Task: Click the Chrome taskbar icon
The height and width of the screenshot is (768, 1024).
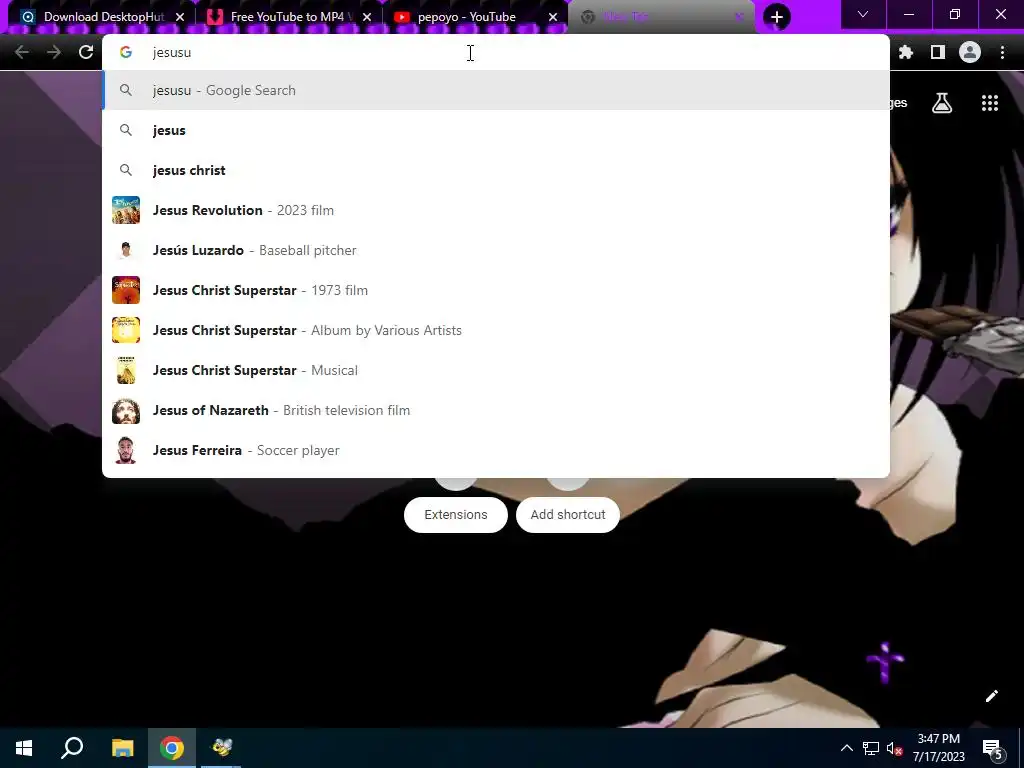Action: tap(172, 748)
